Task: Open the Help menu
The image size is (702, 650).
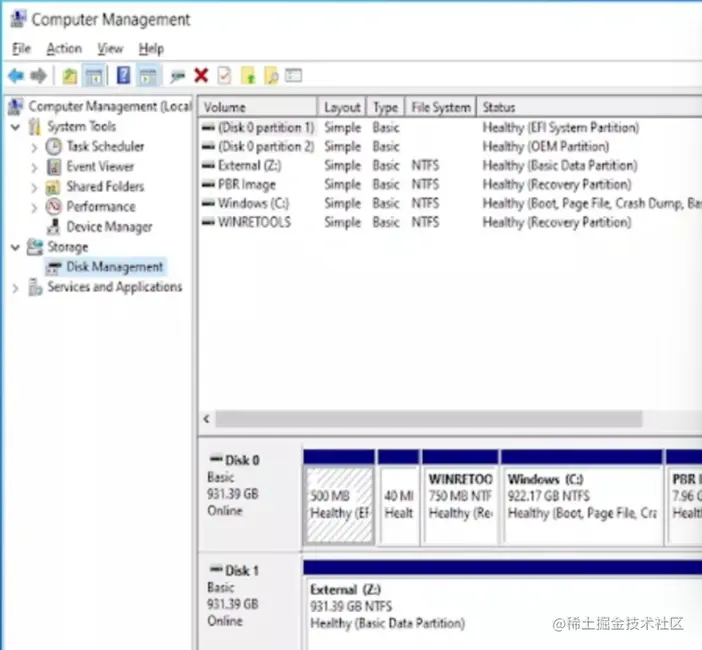Action: coord(151,48)
